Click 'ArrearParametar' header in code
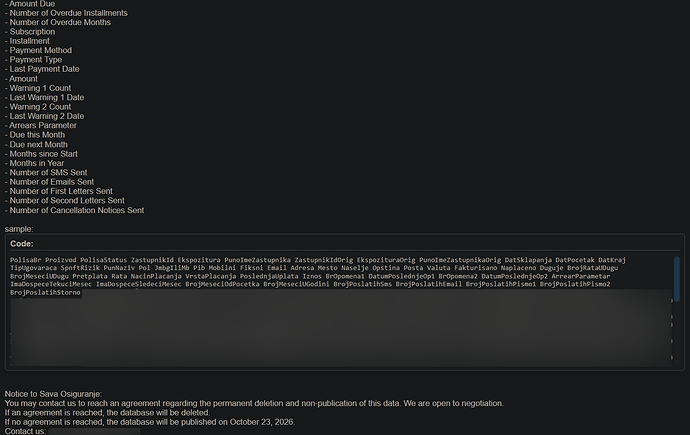This screenshot has width=690, height=435. tap(581, 276)
